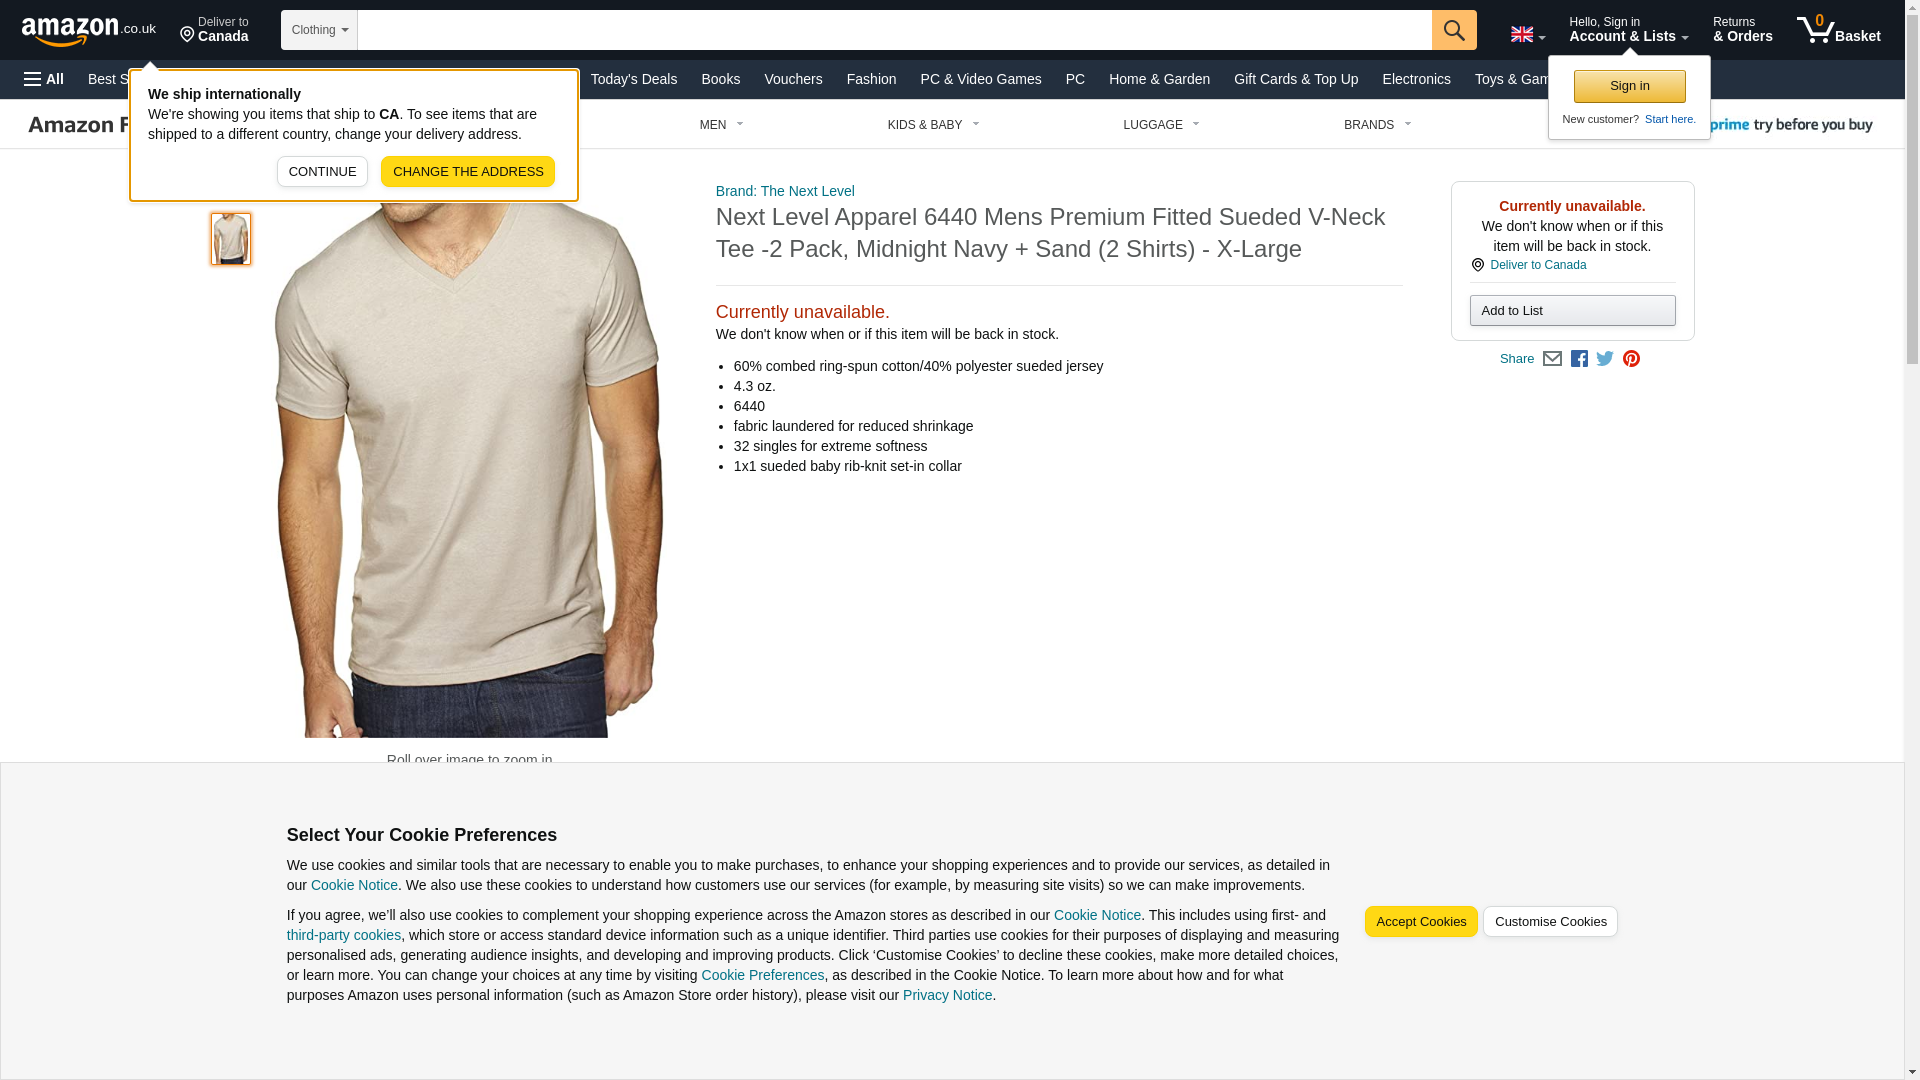The image size is (1920, 1080).
Task: Click the Accept Cookies button
Action: point(1421,922)
